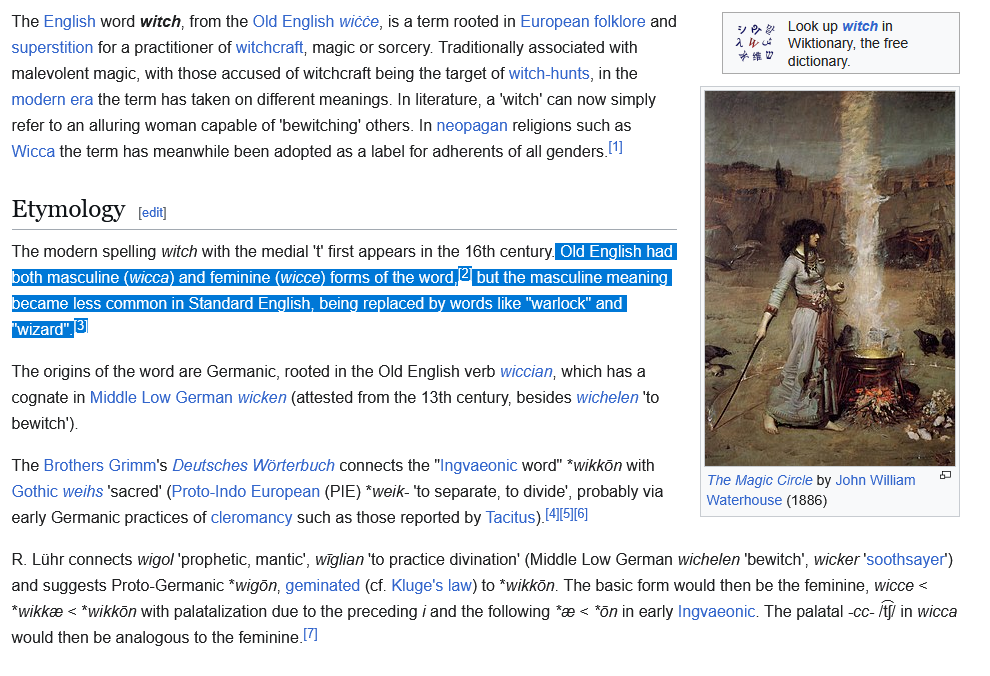The width and height of the screenshot is (990, 676).
Task: Open the 'Wicca' link
Action: 33,151
